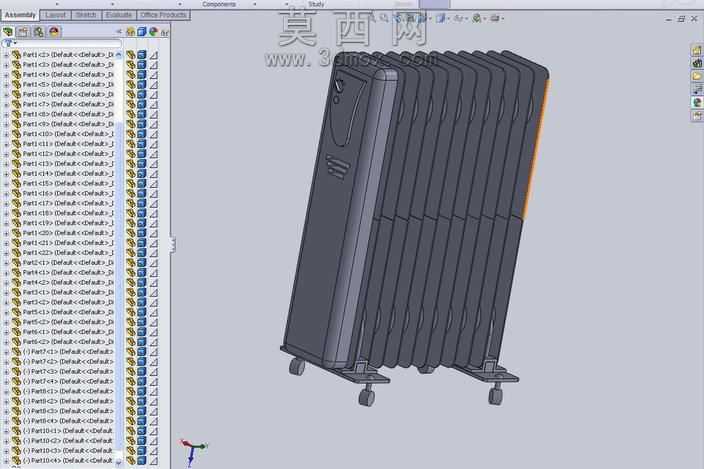704x469 pixels.
Task: Click the component icon of Part2<1>
Action: coord(17,263)
